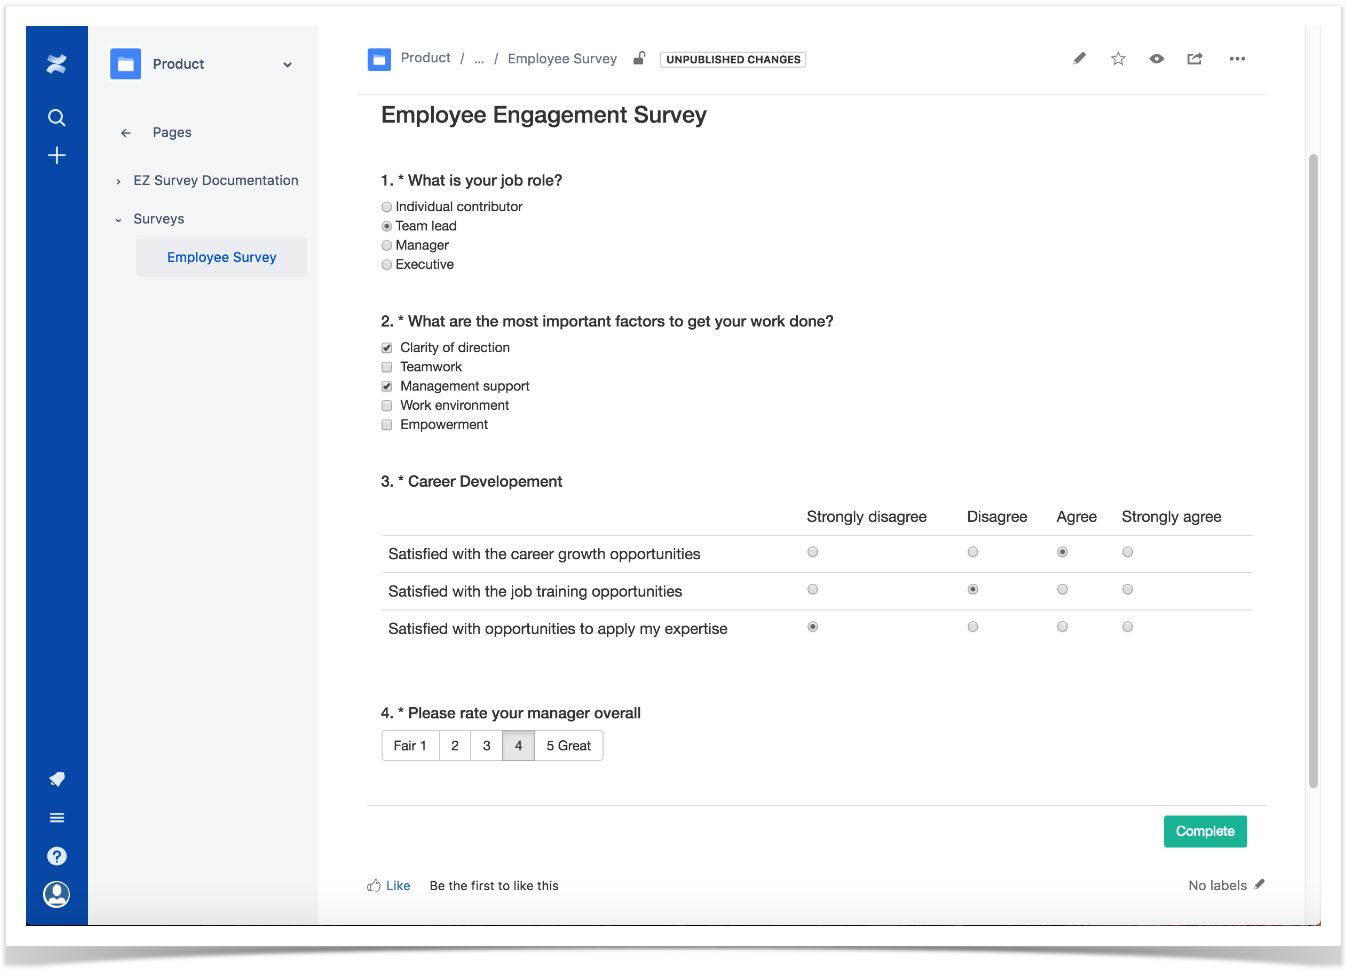Image resolution: width=1355 pixels, height=975 pixels.
Task: Rate manager 2
Action: (x=455, y=746)
